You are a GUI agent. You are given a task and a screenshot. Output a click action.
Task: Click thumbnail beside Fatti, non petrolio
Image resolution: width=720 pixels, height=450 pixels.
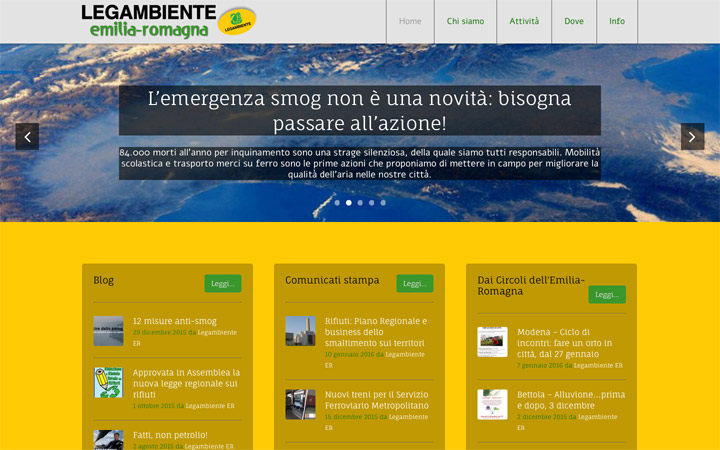(108, 440)
